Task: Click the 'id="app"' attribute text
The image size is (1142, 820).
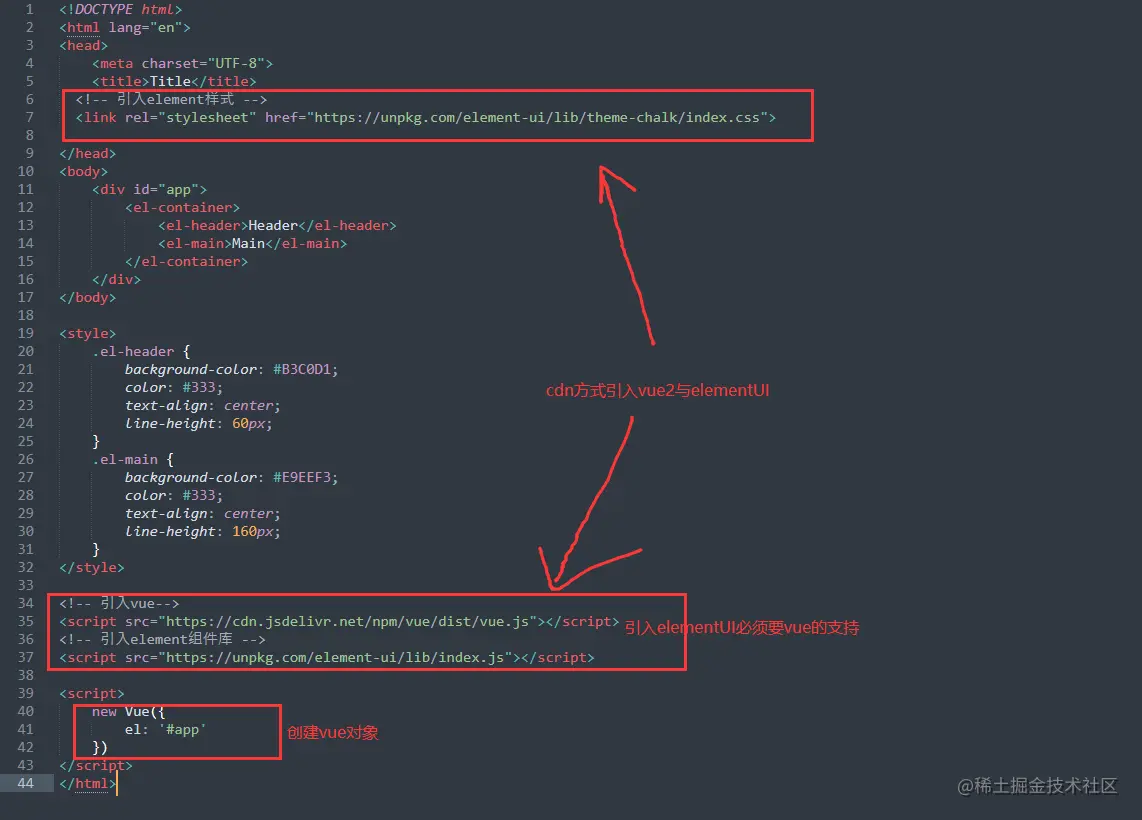Action: [166, 189]
